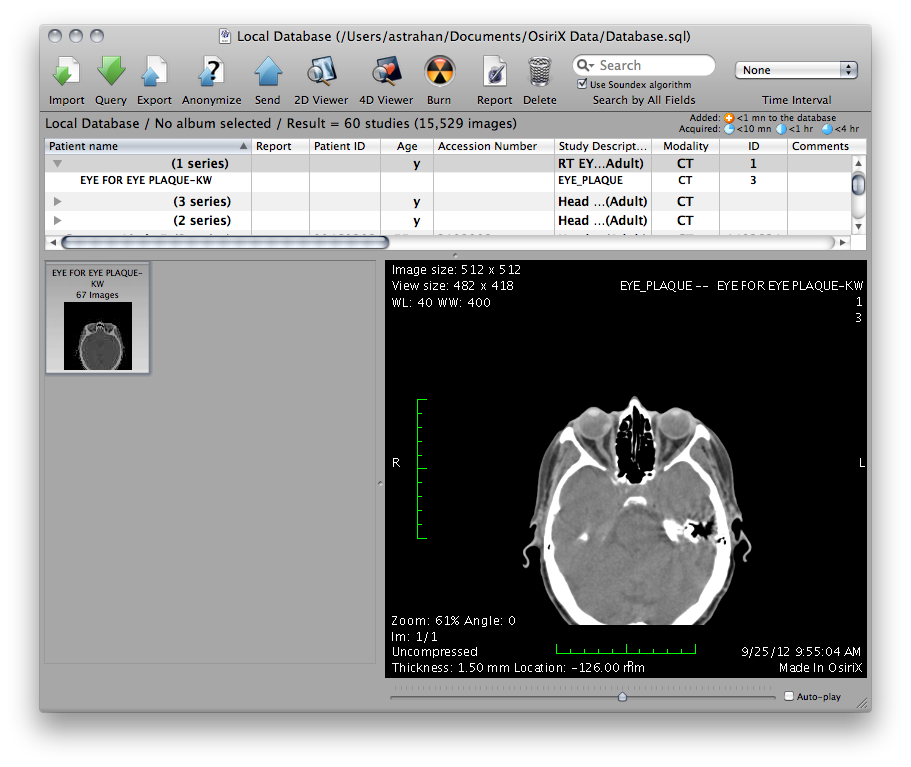Image resolution: width=911 pixels, height=767 pixels.
Task: Collapse the expanded (1 series) study row
Action: pyautogui.click(x=57, y=163)
